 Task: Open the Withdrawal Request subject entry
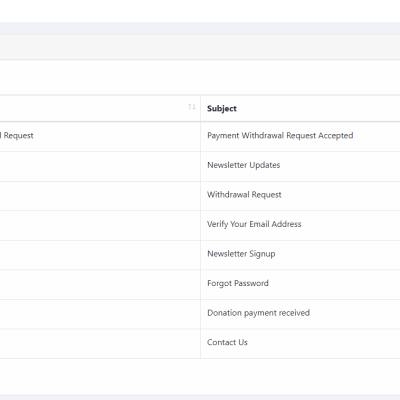coord(244,195)
